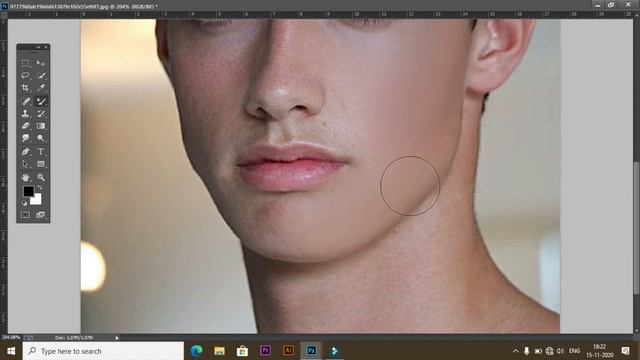This screenshot has height=360, width=640.
Task: Select the Eraser tool
Action: [25, 126]
